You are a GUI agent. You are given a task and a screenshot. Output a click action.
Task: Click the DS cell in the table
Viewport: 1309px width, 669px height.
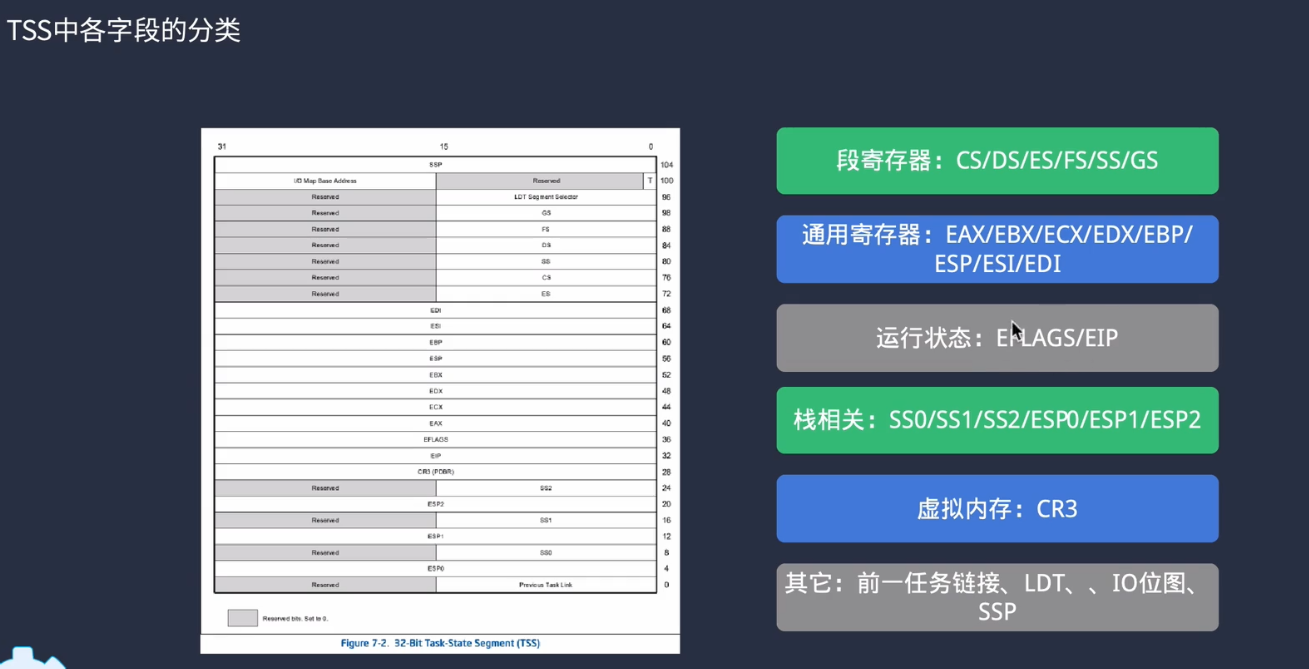pos(546,245)
